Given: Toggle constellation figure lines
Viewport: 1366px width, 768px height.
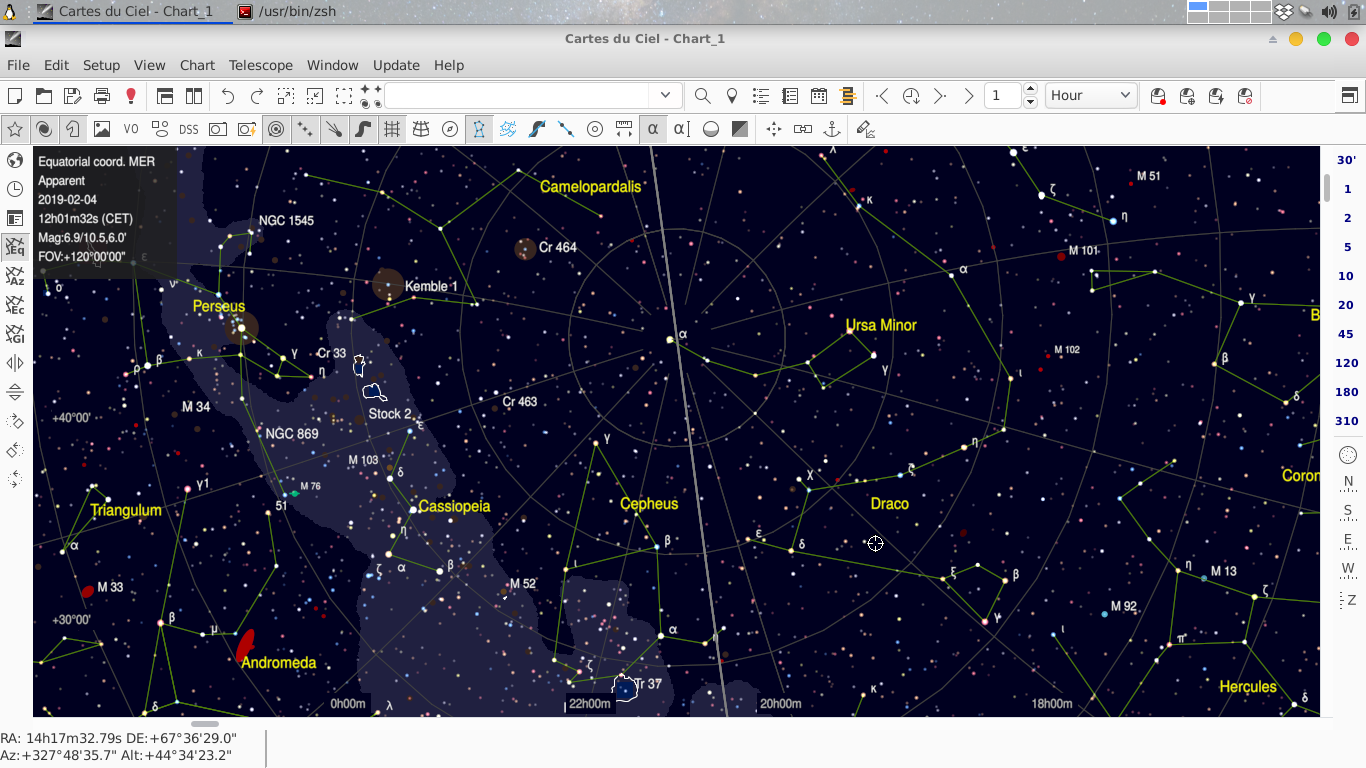Looking at the screenshot, I should pos(479,129).
